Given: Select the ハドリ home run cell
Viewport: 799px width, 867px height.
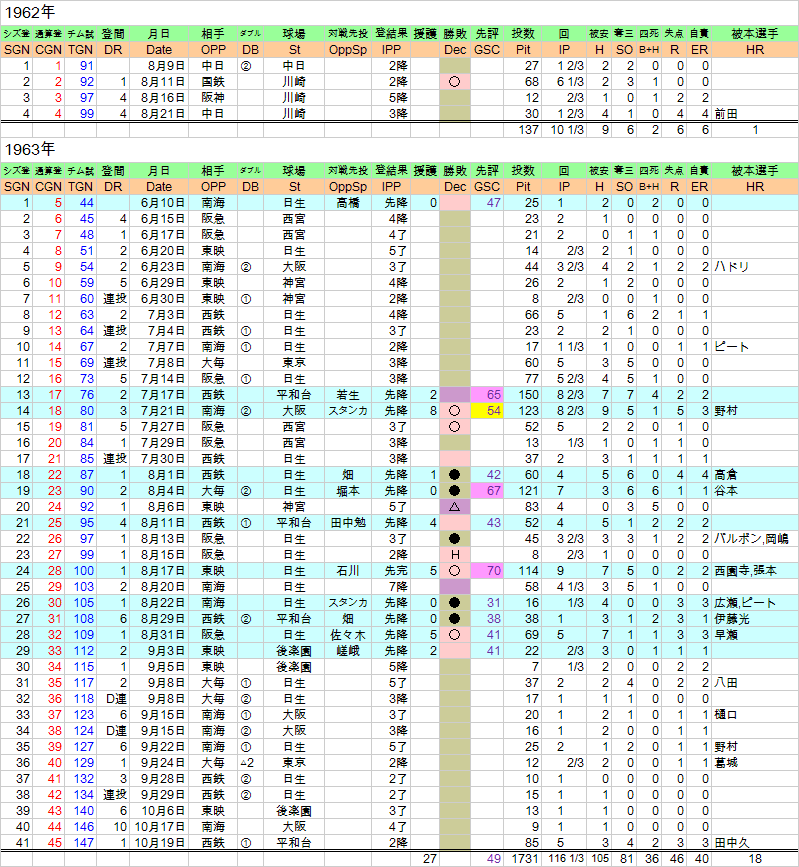Looking at the screenshot, I should (x=755, y=267).
